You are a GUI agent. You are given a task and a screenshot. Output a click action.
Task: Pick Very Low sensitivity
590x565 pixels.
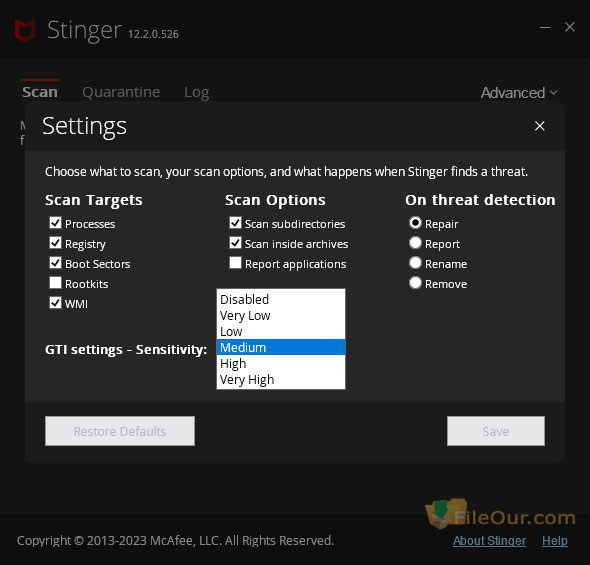click(x=281, y=316)
